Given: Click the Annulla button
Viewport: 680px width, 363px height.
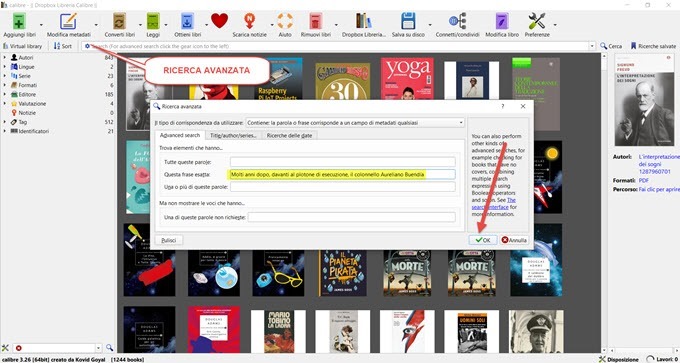Looking at the screenshot, I should pos(514,240).
